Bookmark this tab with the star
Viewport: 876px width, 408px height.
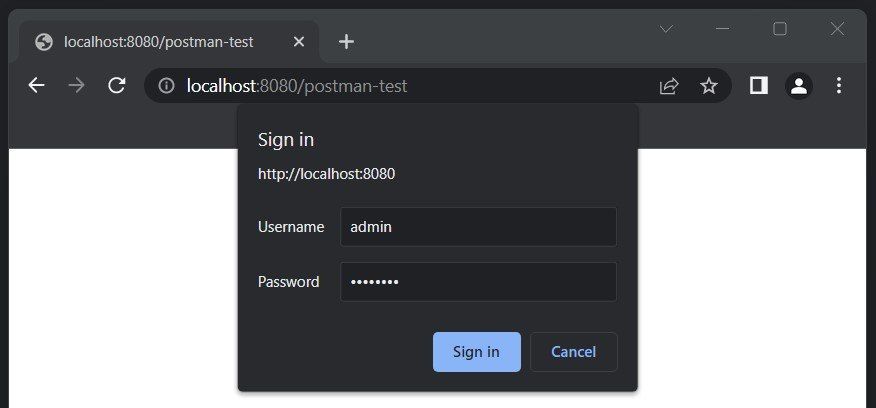coord(708,86)
